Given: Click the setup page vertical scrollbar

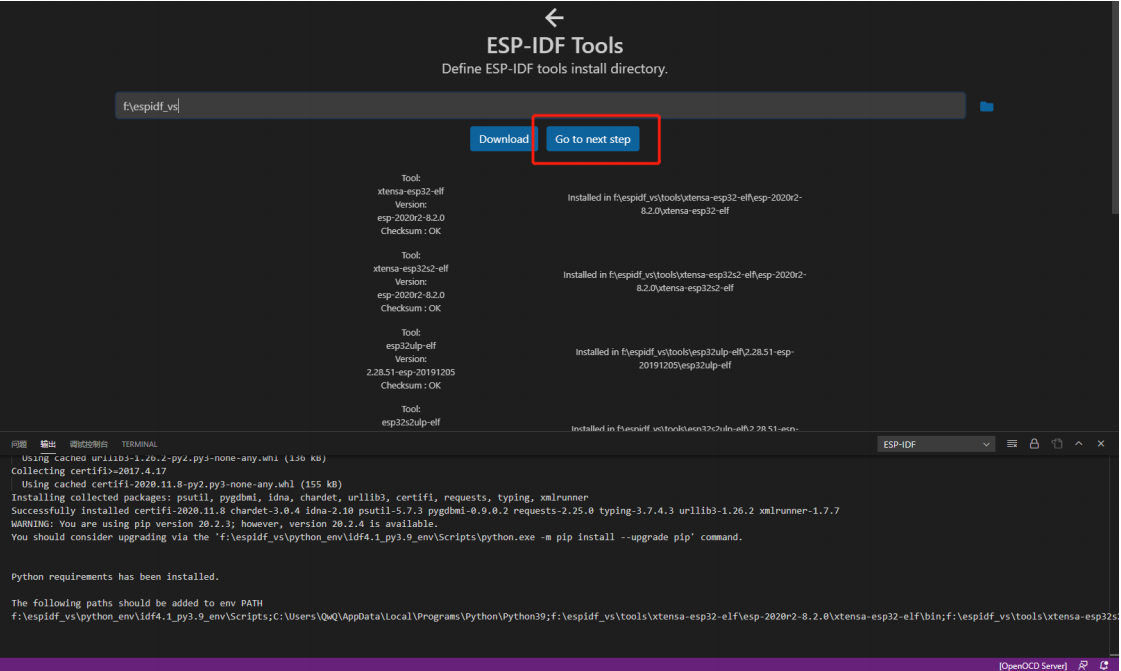Looking at the screenshot, I should (1115, 107).
